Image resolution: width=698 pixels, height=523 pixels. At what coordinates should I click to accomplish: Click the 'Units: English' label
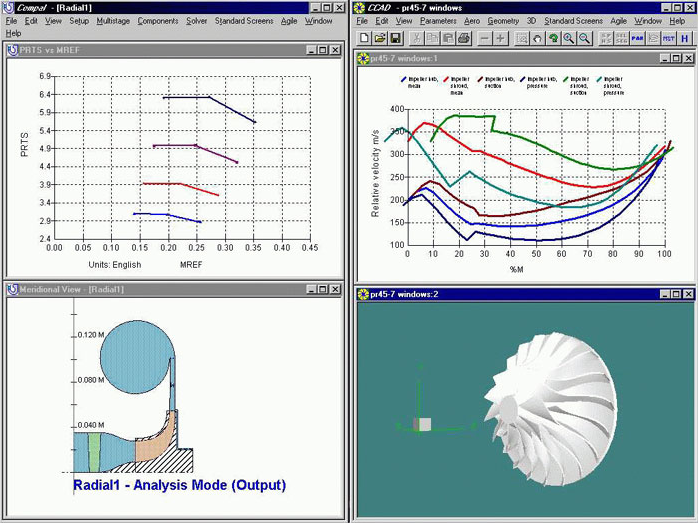click(x=114, y=265)
